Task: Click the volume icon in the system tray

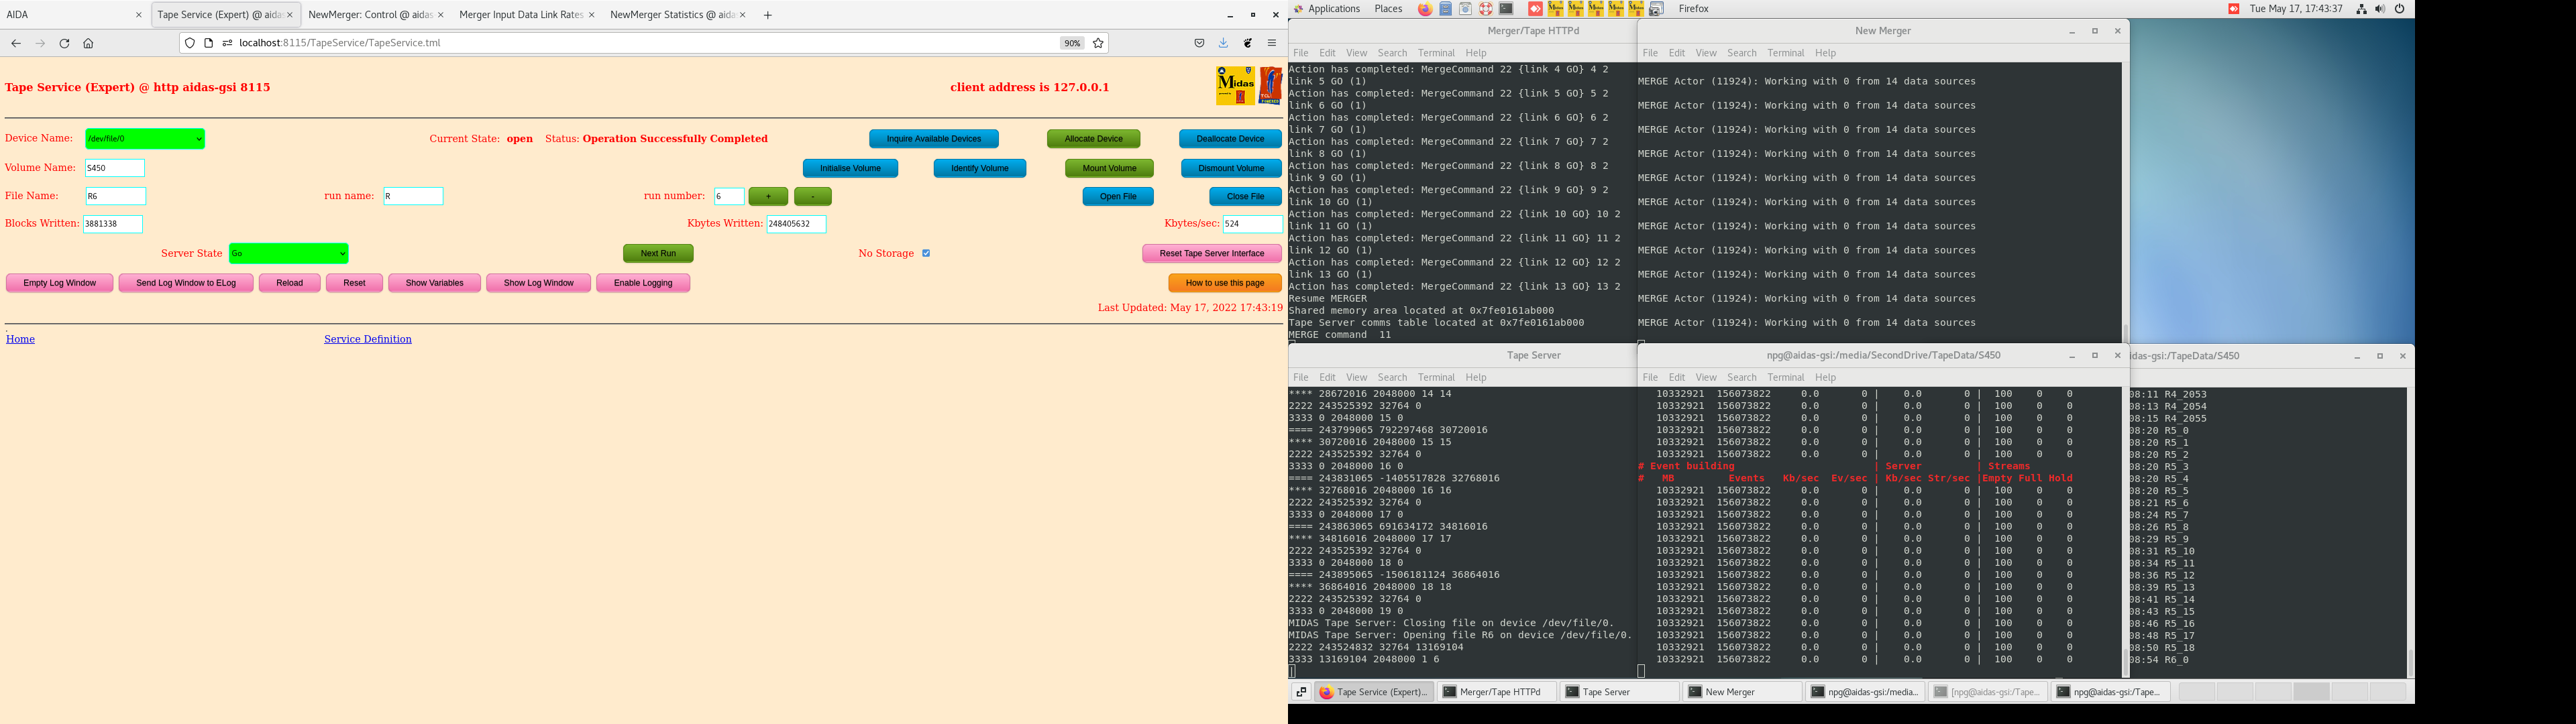Action: [x=2379, y=9]
